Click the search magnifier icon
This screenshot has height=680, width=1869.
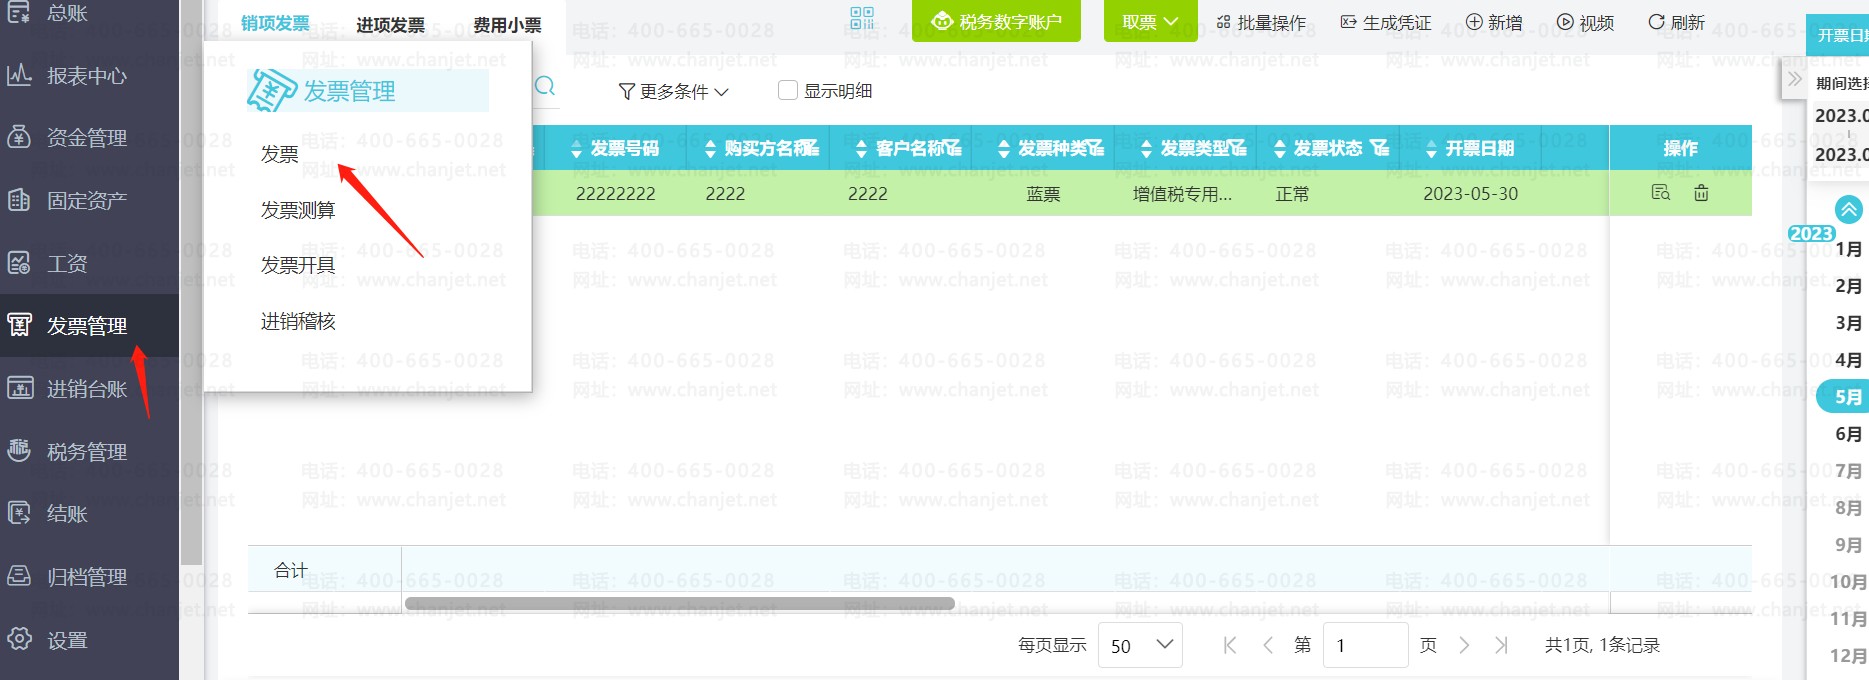545,86
